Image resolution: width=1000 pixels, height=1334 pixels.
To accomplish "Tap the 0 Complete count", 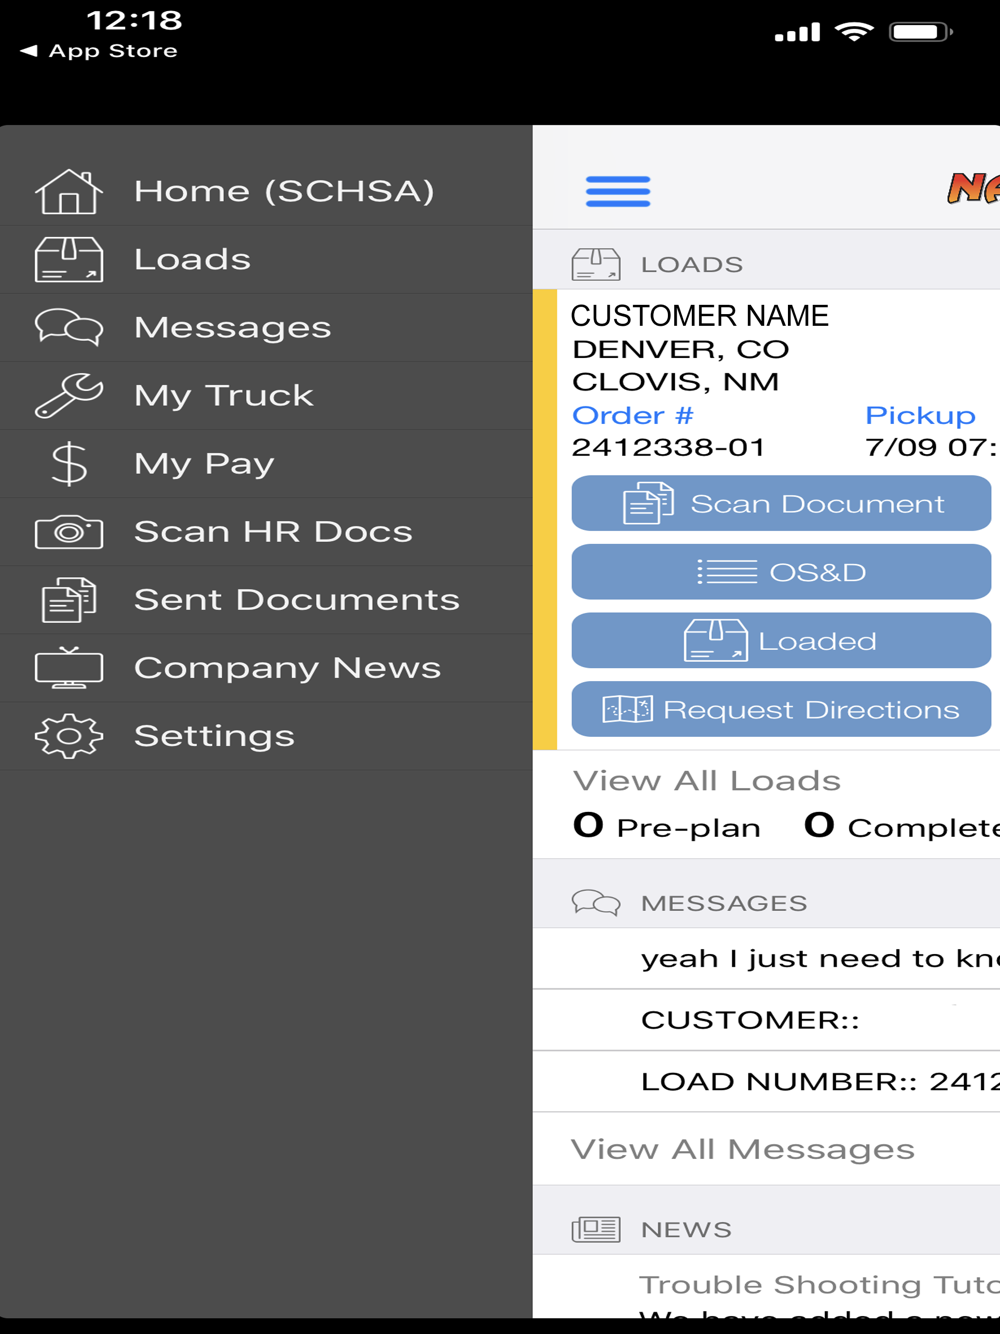I will [902, 827].
